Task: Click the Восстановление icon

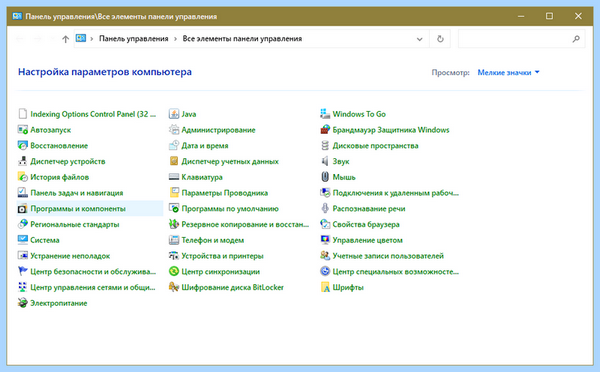Action: click(23, 145)
